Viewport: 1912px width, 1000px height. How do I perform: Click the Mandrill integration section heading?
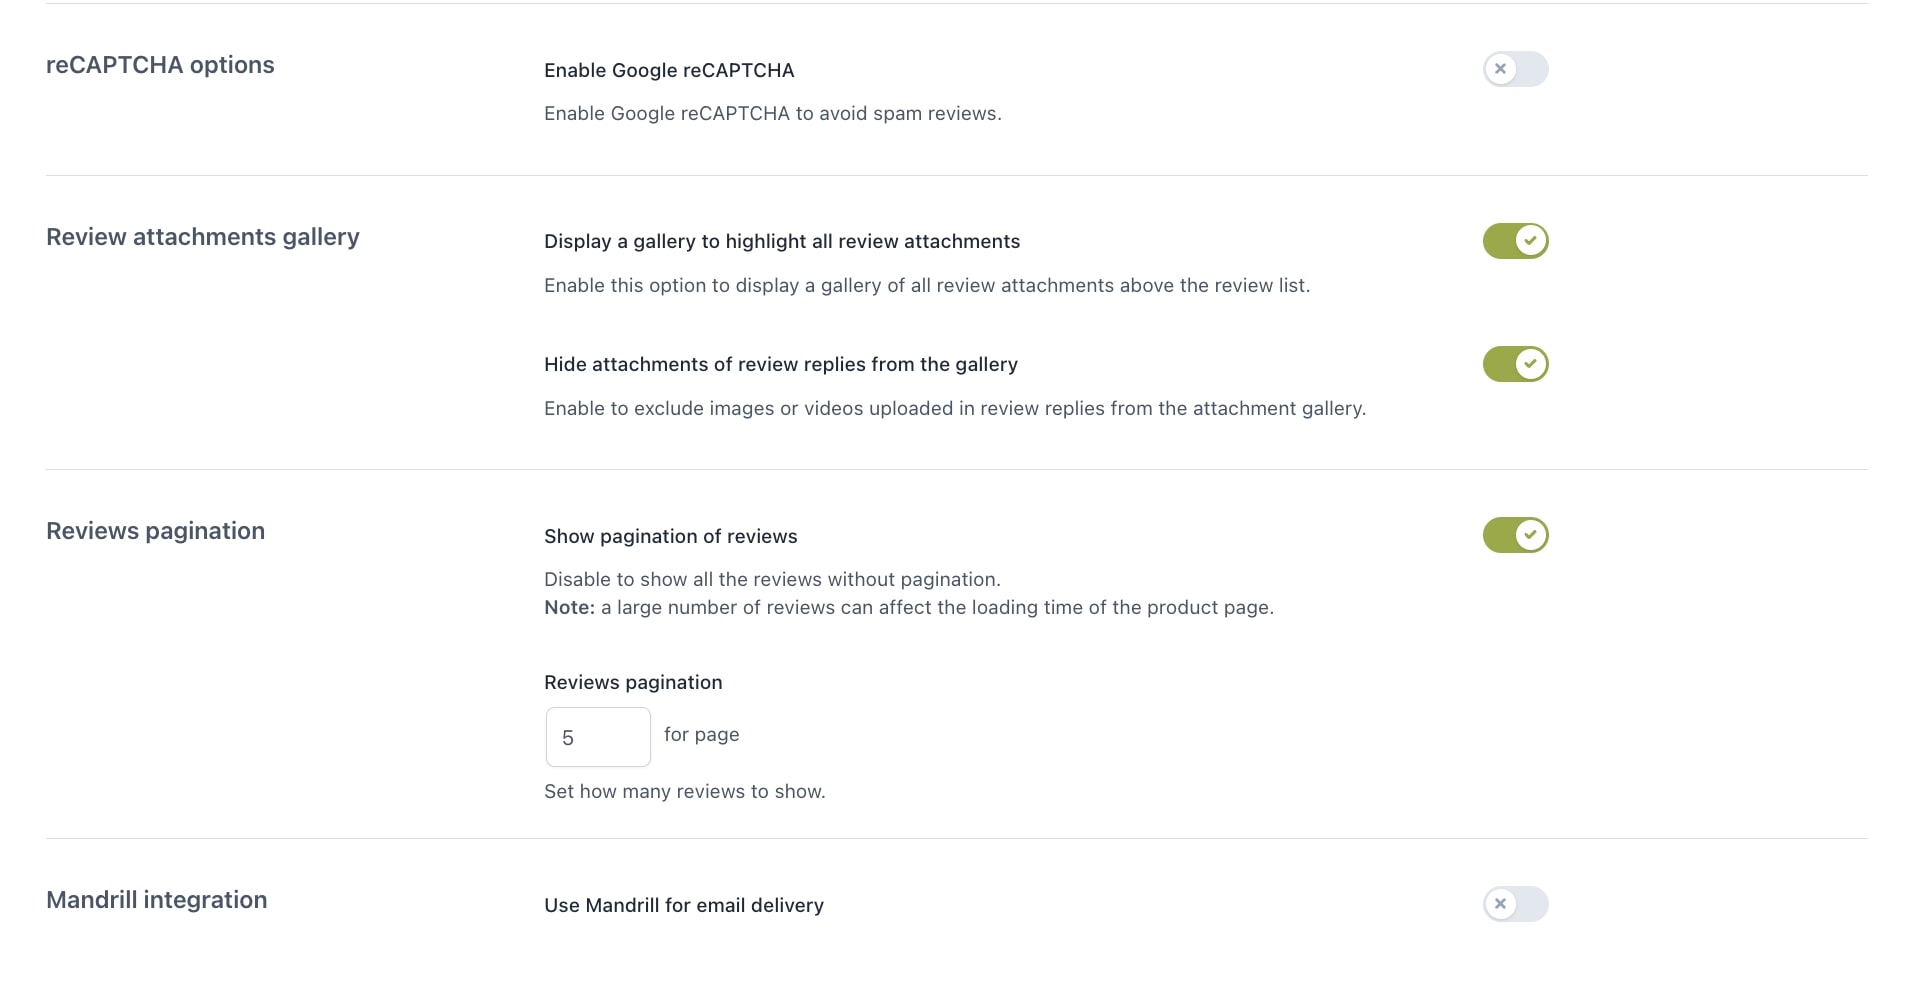(156, 900)
